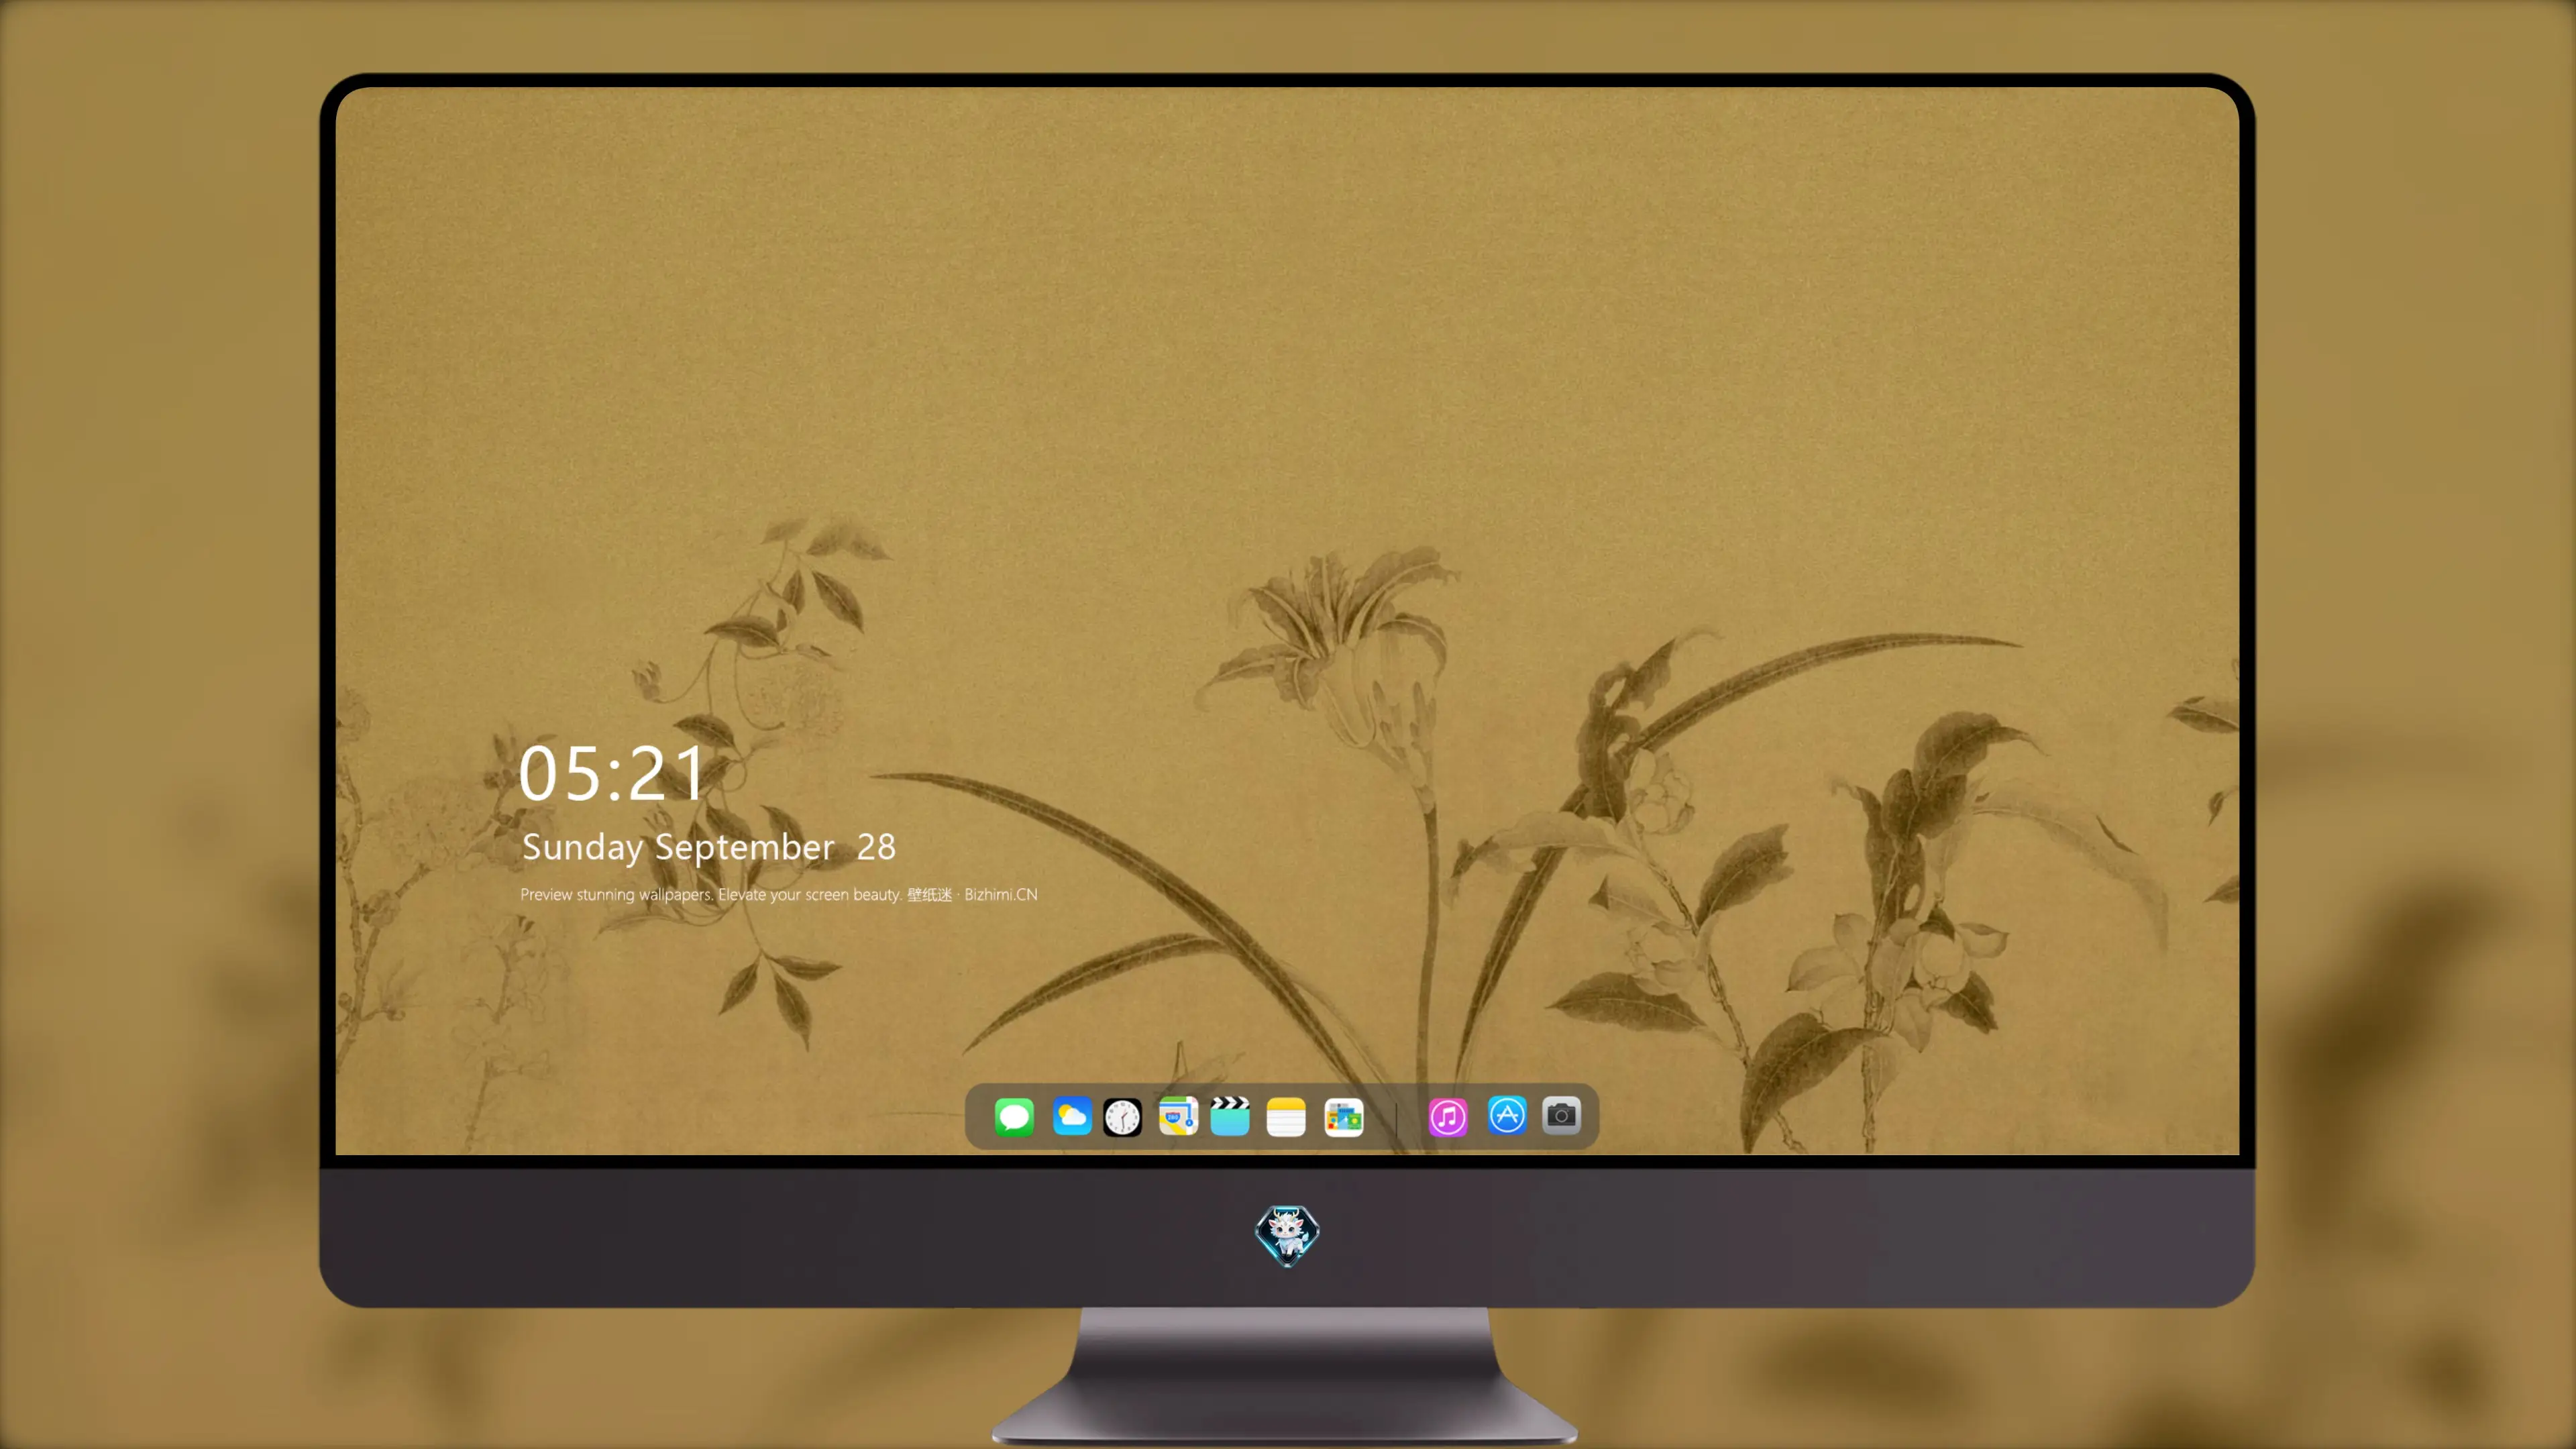Open the App Store icon in dock
This screenshot has height=1449, width=2576.
point(1507,1115)
